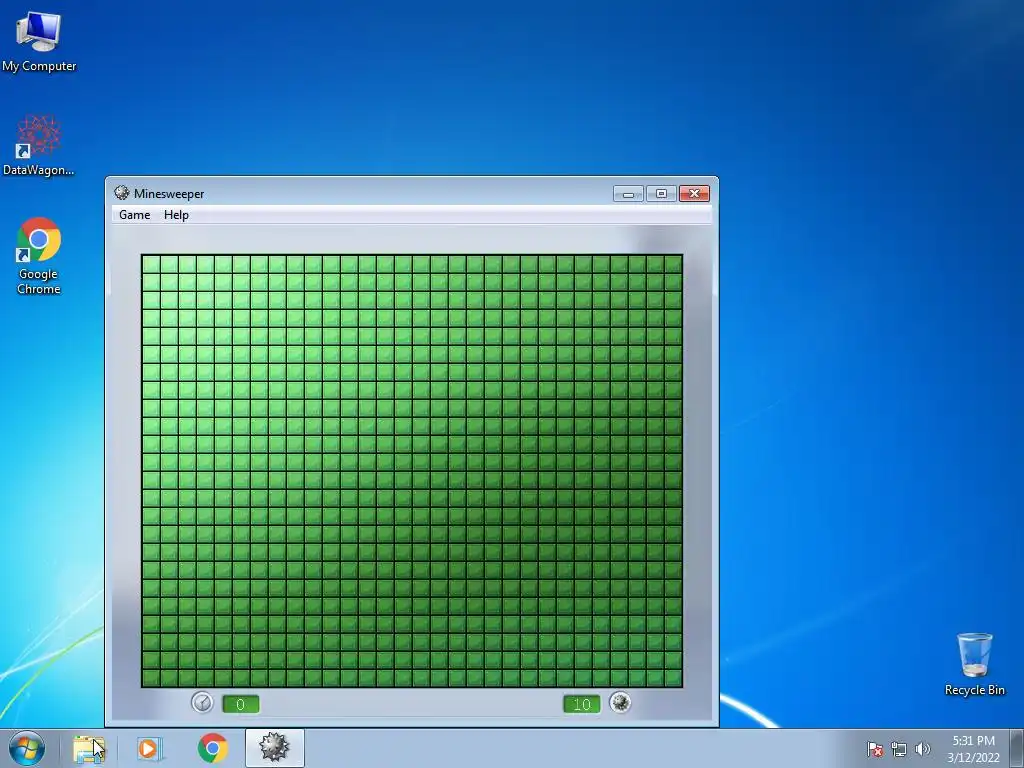Screen dimensions: 1024x768
Task: Close the Minesweeper window
Action: coord(694,193)
